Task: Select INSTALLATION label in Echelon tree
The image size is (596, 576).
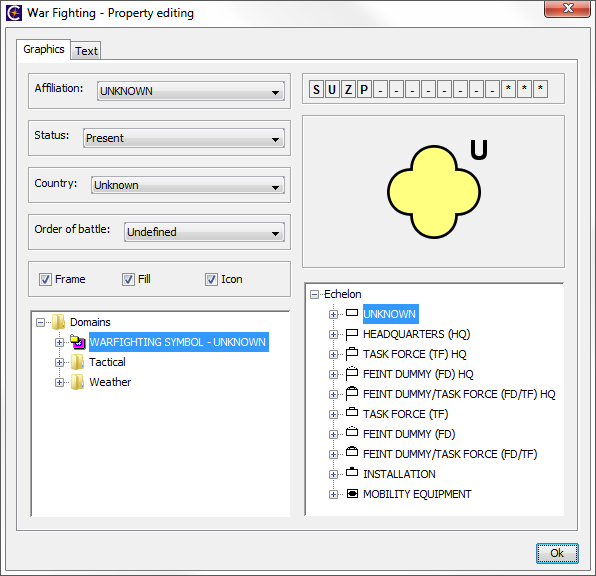Action: point(399,474)
